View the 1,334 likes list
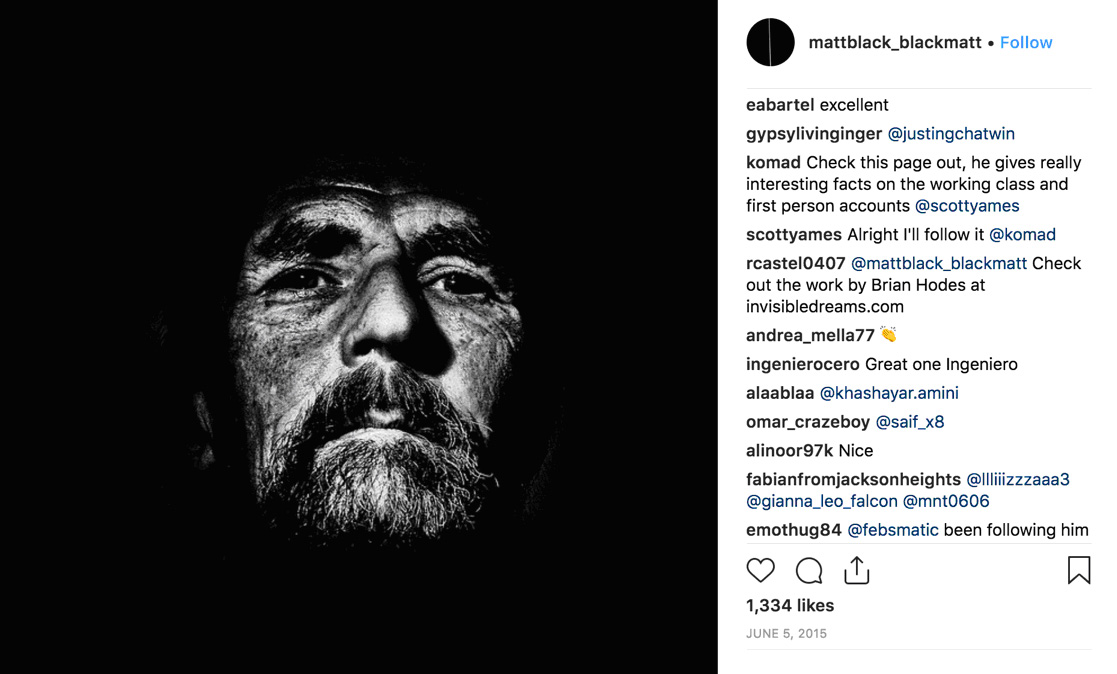Screen dimensions: 1117x674 pos(790,606)
